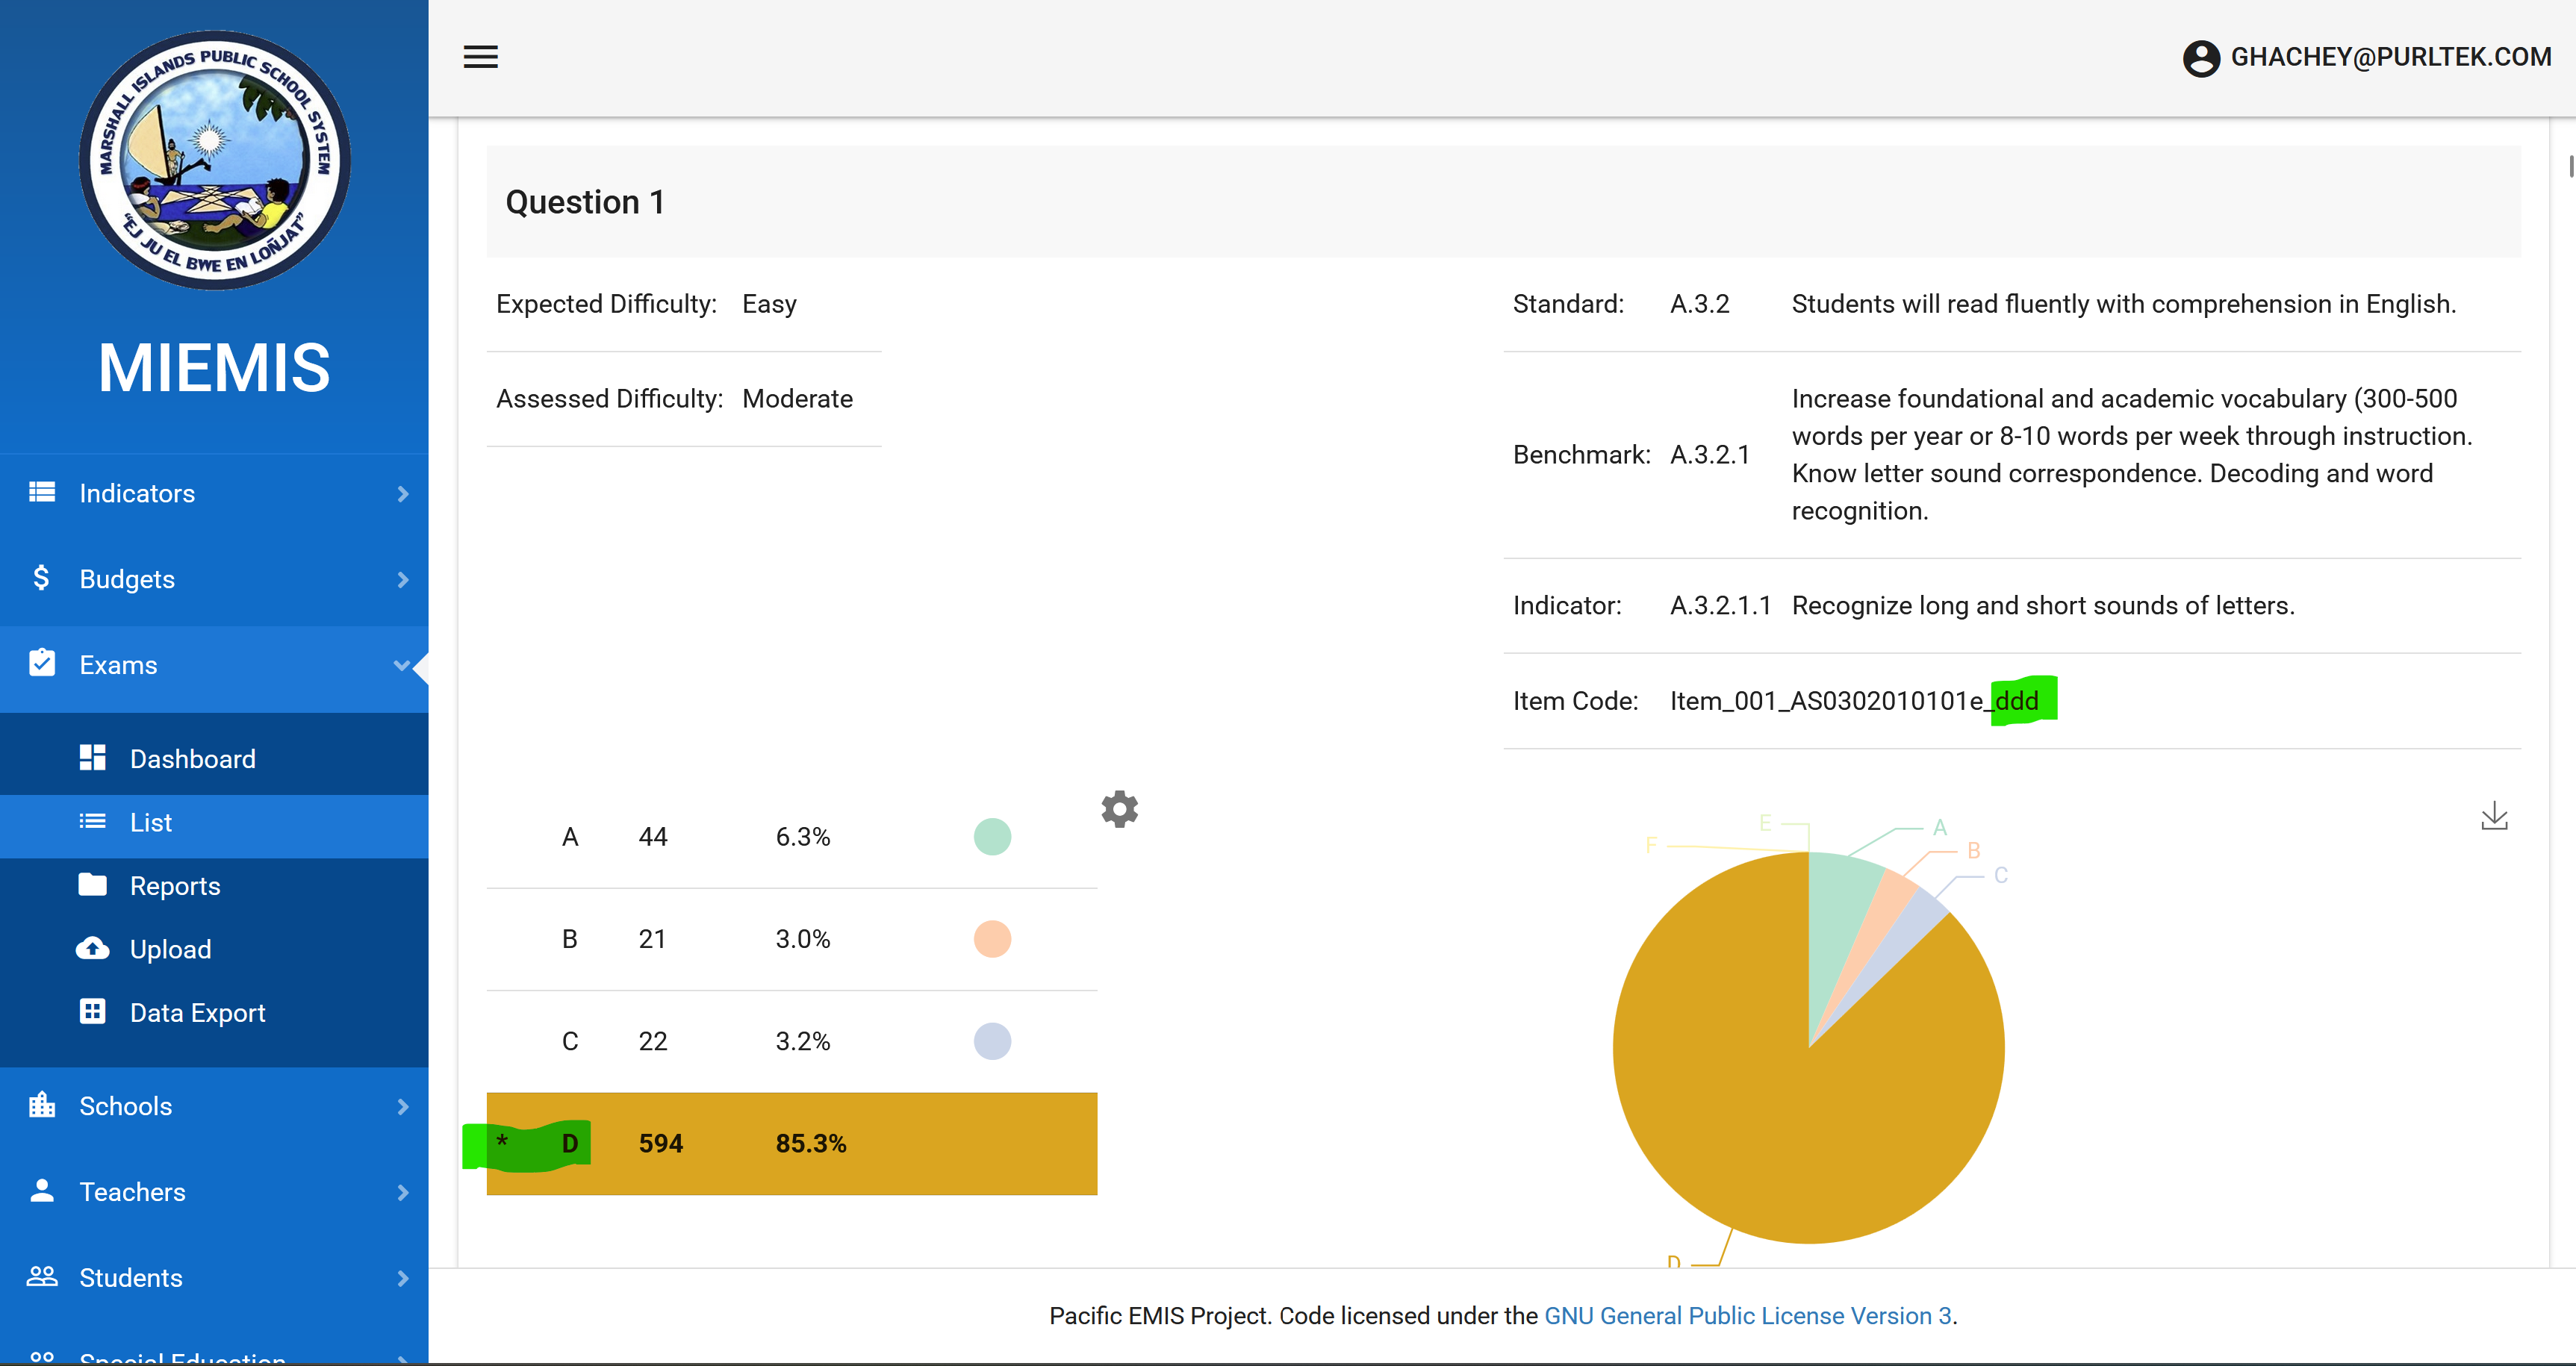Open the chart settings gear icon
The width and height of the screenshot is (2576, 1366).
pyautogui.click(x=1119, y=809)
